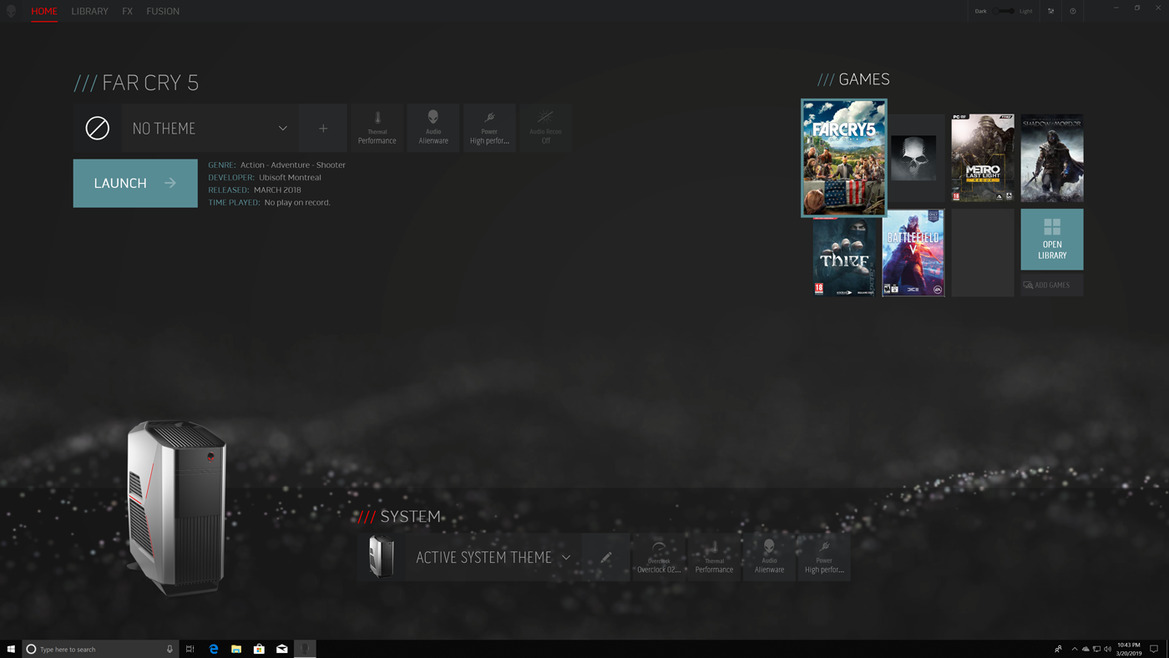Open system Power High performance tile
This screenshot has width=1169, height=658.
click(824, 557)
